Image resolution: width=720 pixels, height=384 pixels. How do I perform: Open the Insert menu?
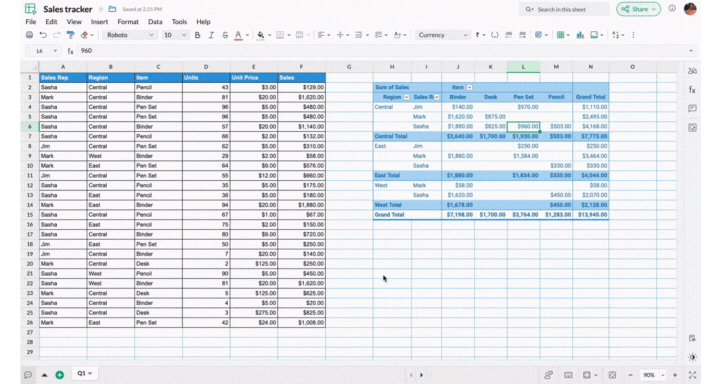pos(99,22)
